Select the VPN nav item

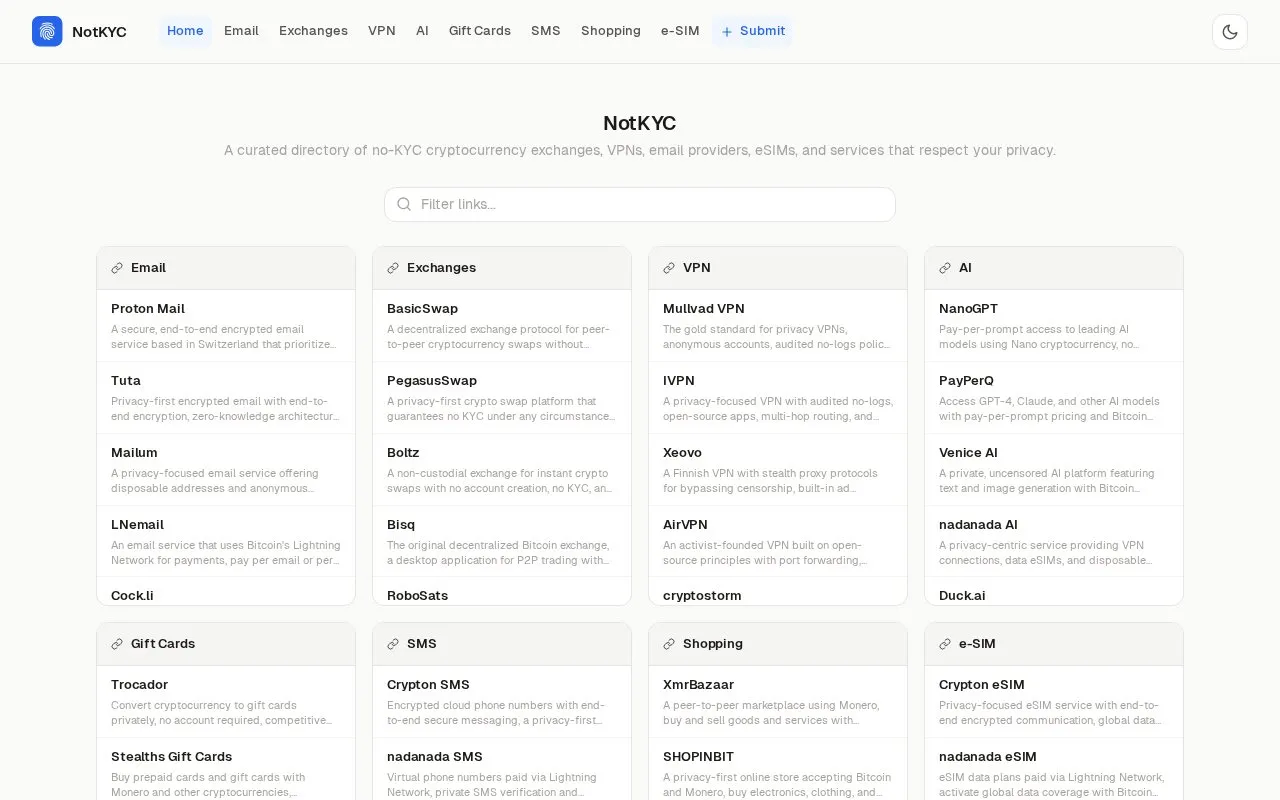pyautogui.click(x=382, y=31)
